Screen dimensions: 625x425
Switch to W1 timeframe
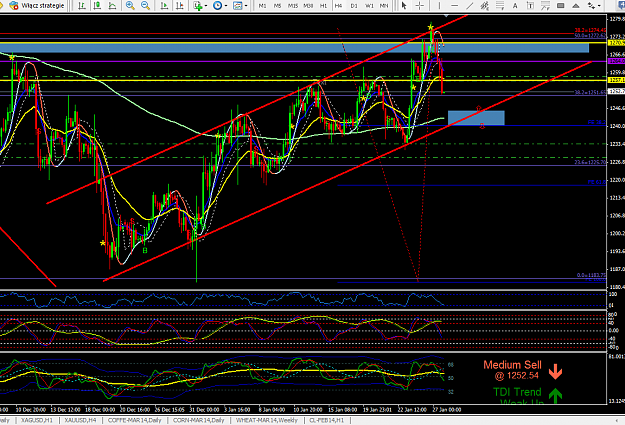pos(369,6)
